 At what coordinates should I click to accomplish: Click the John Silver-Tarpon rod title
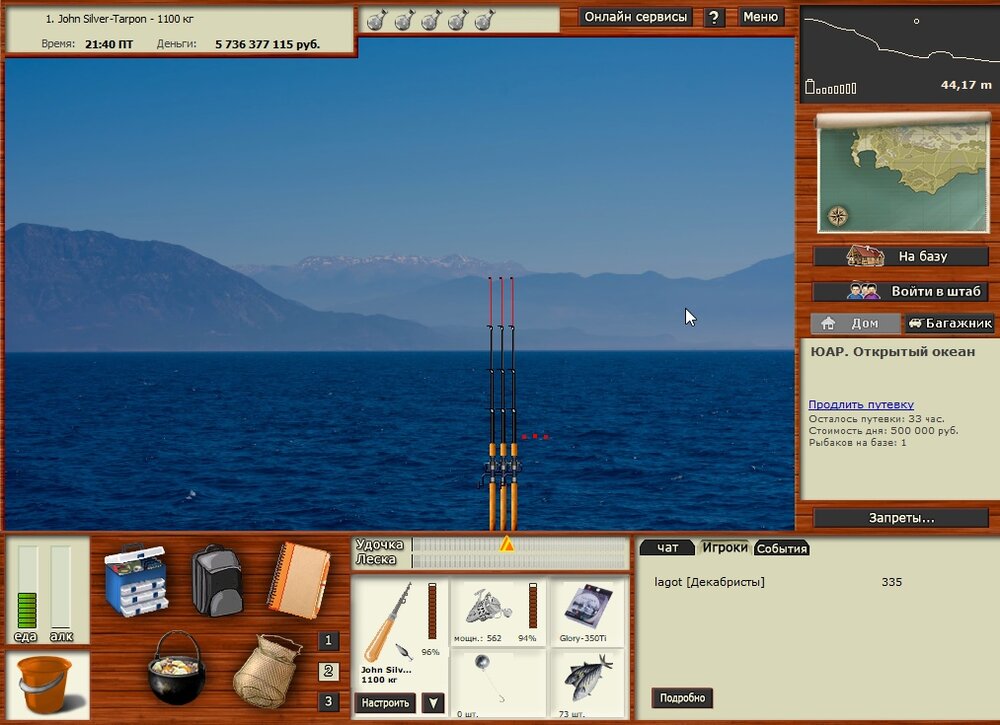point(119,19)
